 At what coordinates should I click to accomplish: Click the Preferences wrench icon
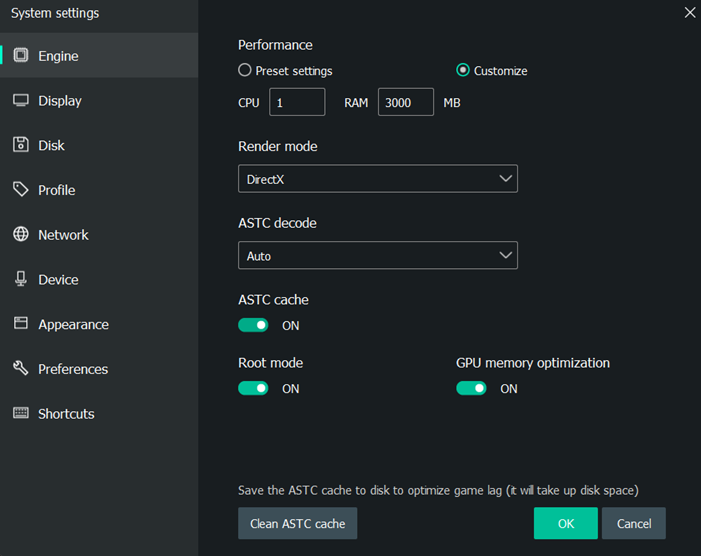(21, 368)
